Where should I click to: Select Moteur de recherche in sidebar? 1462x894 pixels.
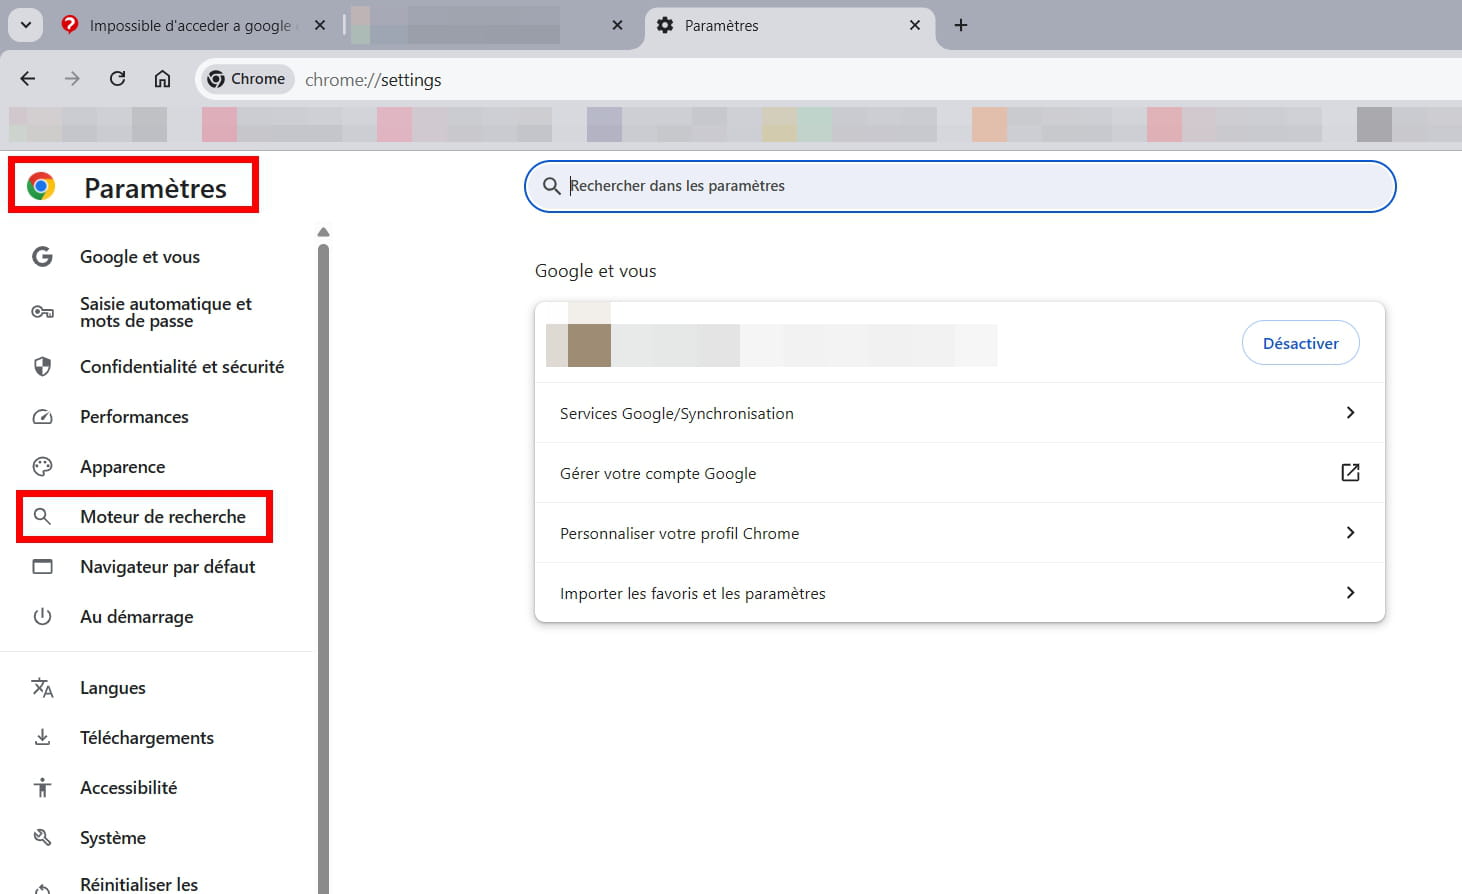pos(162,517)
